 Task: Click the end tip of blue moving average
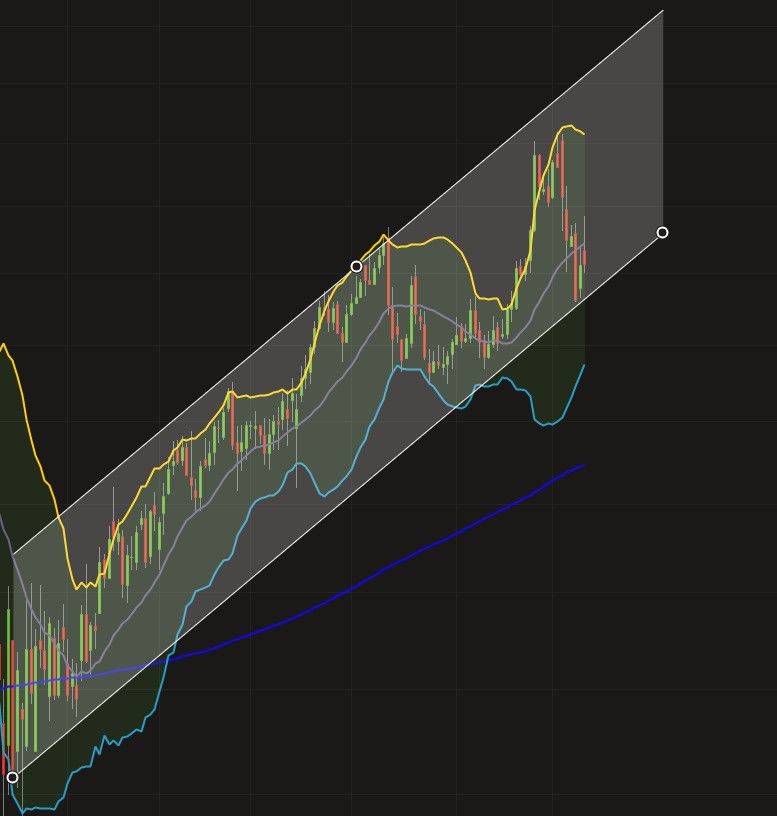583,465
